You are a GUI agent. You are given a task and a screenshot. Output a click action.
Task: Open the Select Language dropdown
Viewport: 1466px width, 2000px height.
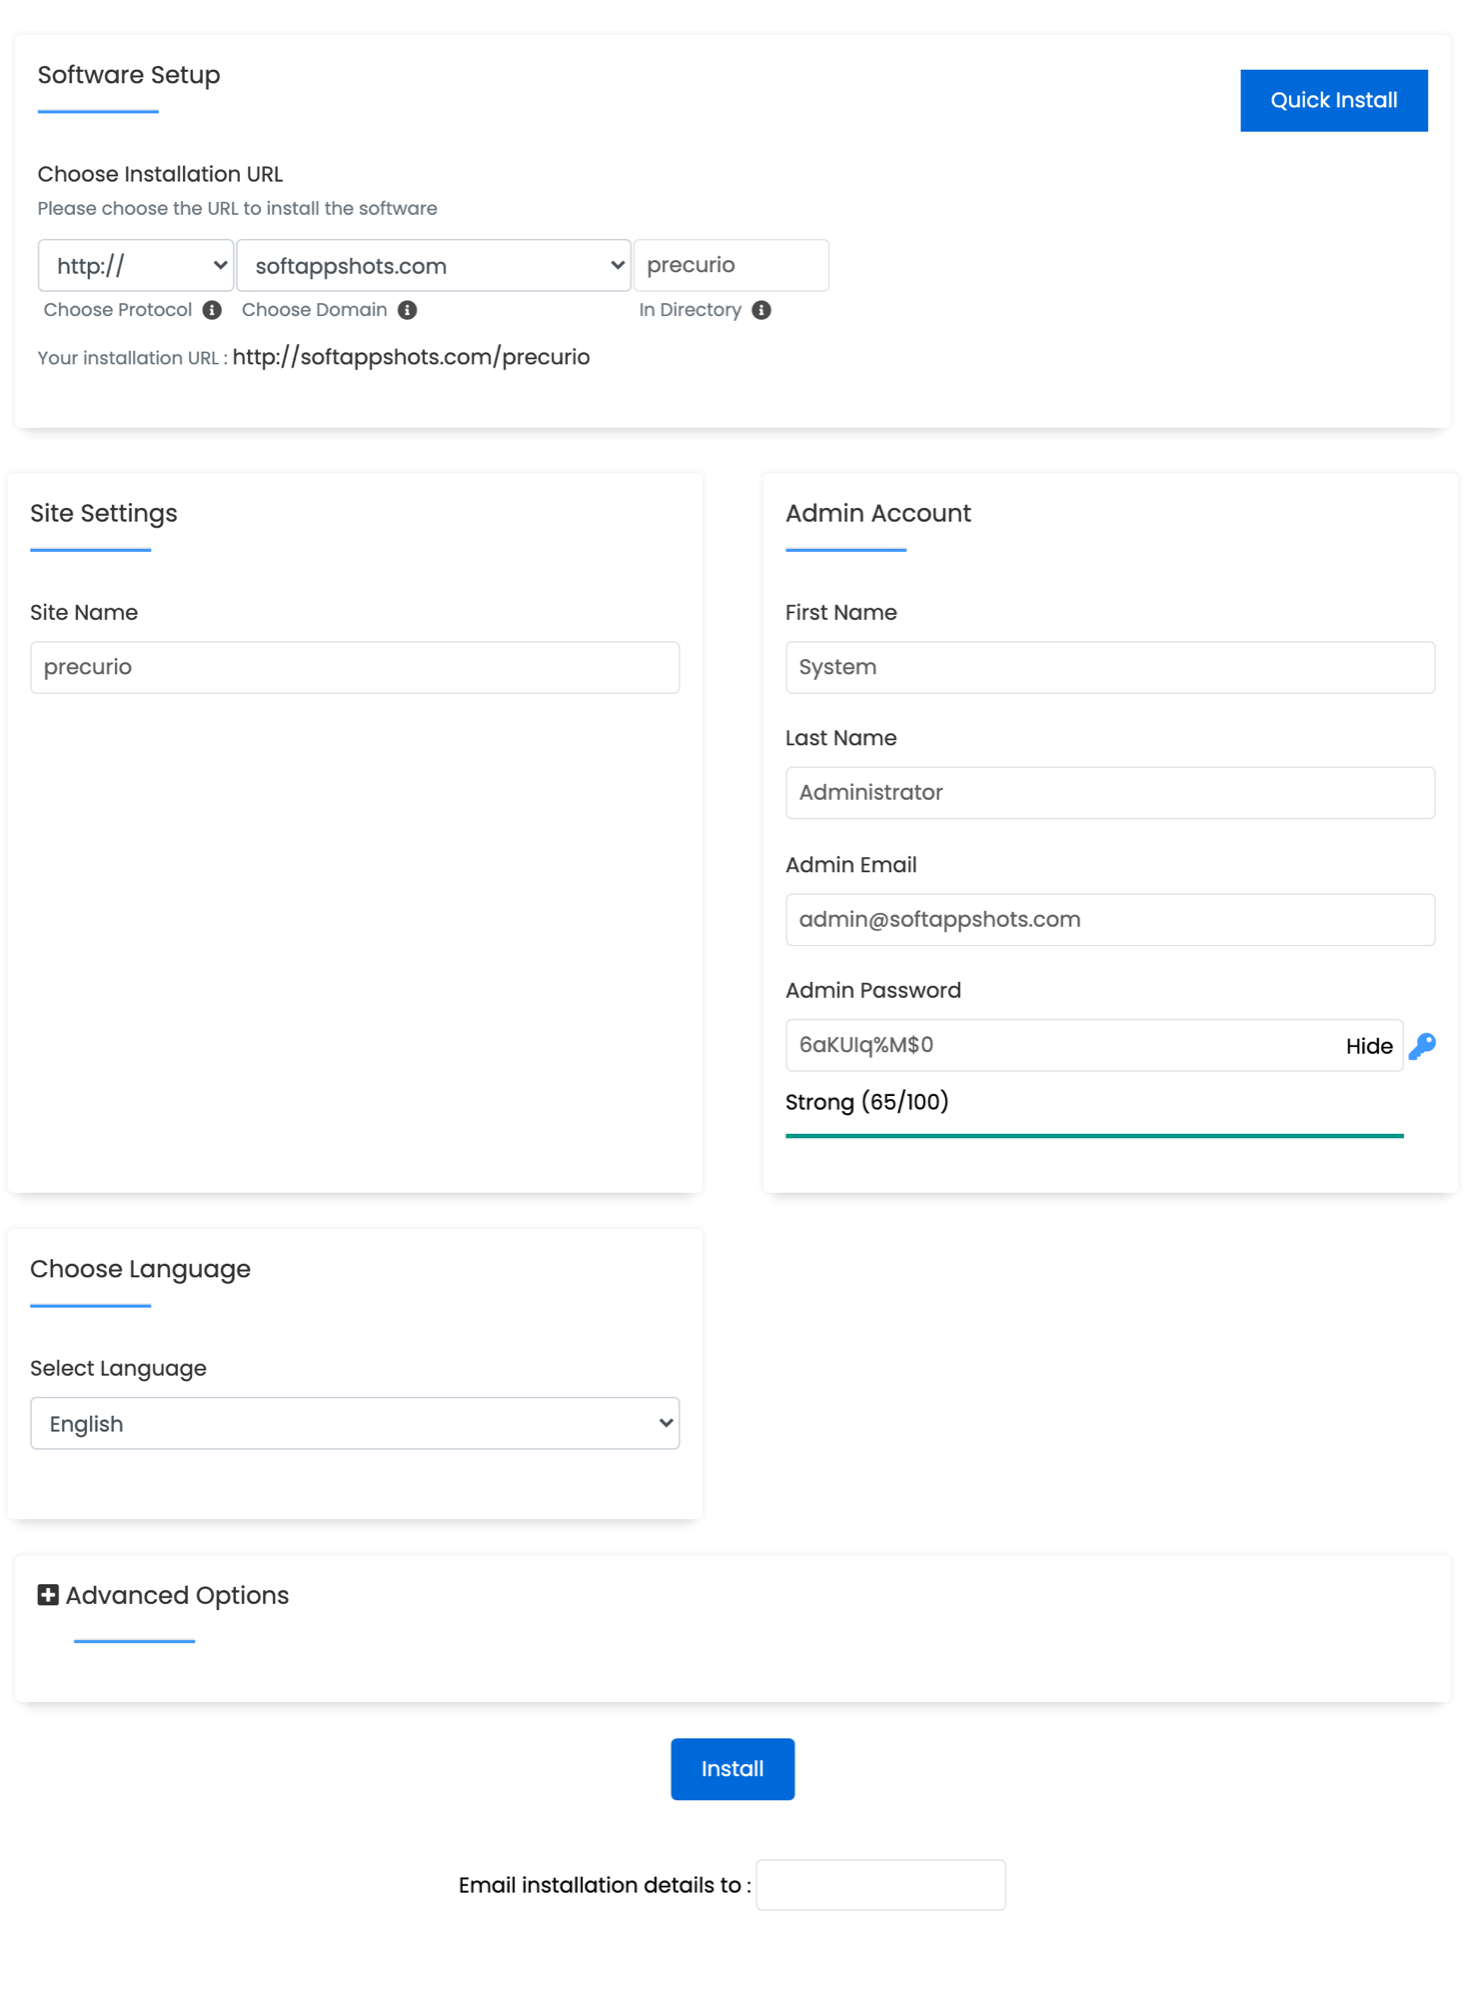click(x=355, y=1423)
